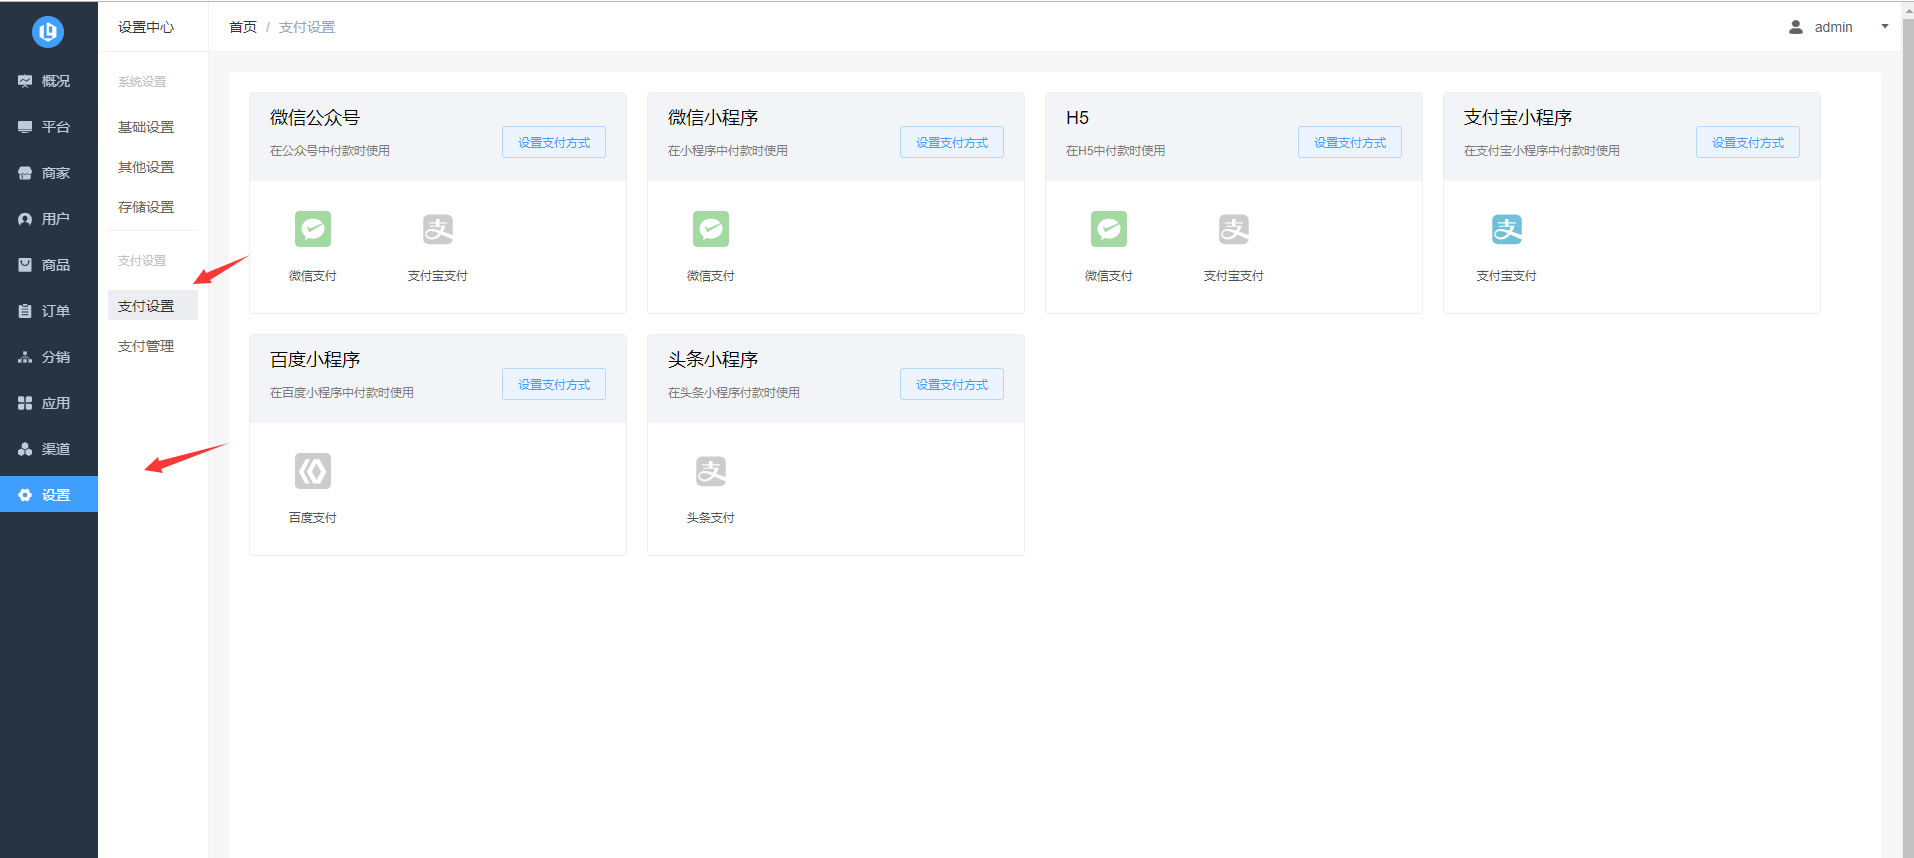The image size is (1914, 858).
Task: Click the 设置中心 panel heading
Action: (x=146, y=27)
